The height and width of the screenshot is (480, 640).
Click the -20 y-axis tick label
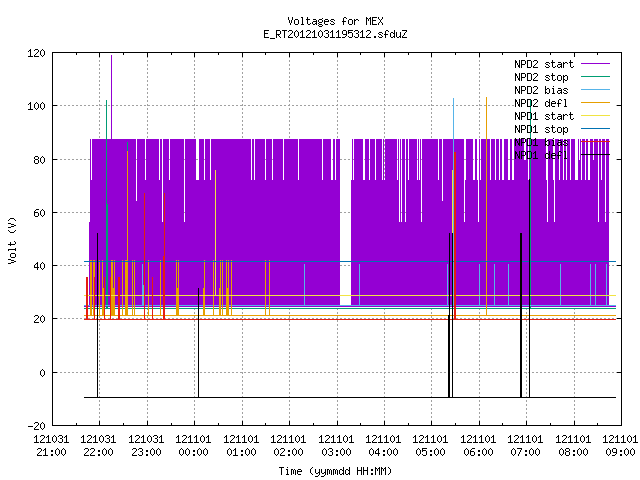click(x=36, y=426)
